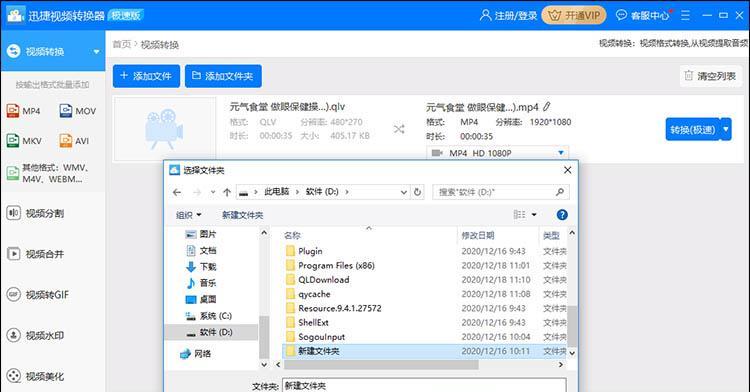Select 下载 in navigation tree
This screenshot has width=750, height=392.
pyautogui.click(x=201, y=267)
